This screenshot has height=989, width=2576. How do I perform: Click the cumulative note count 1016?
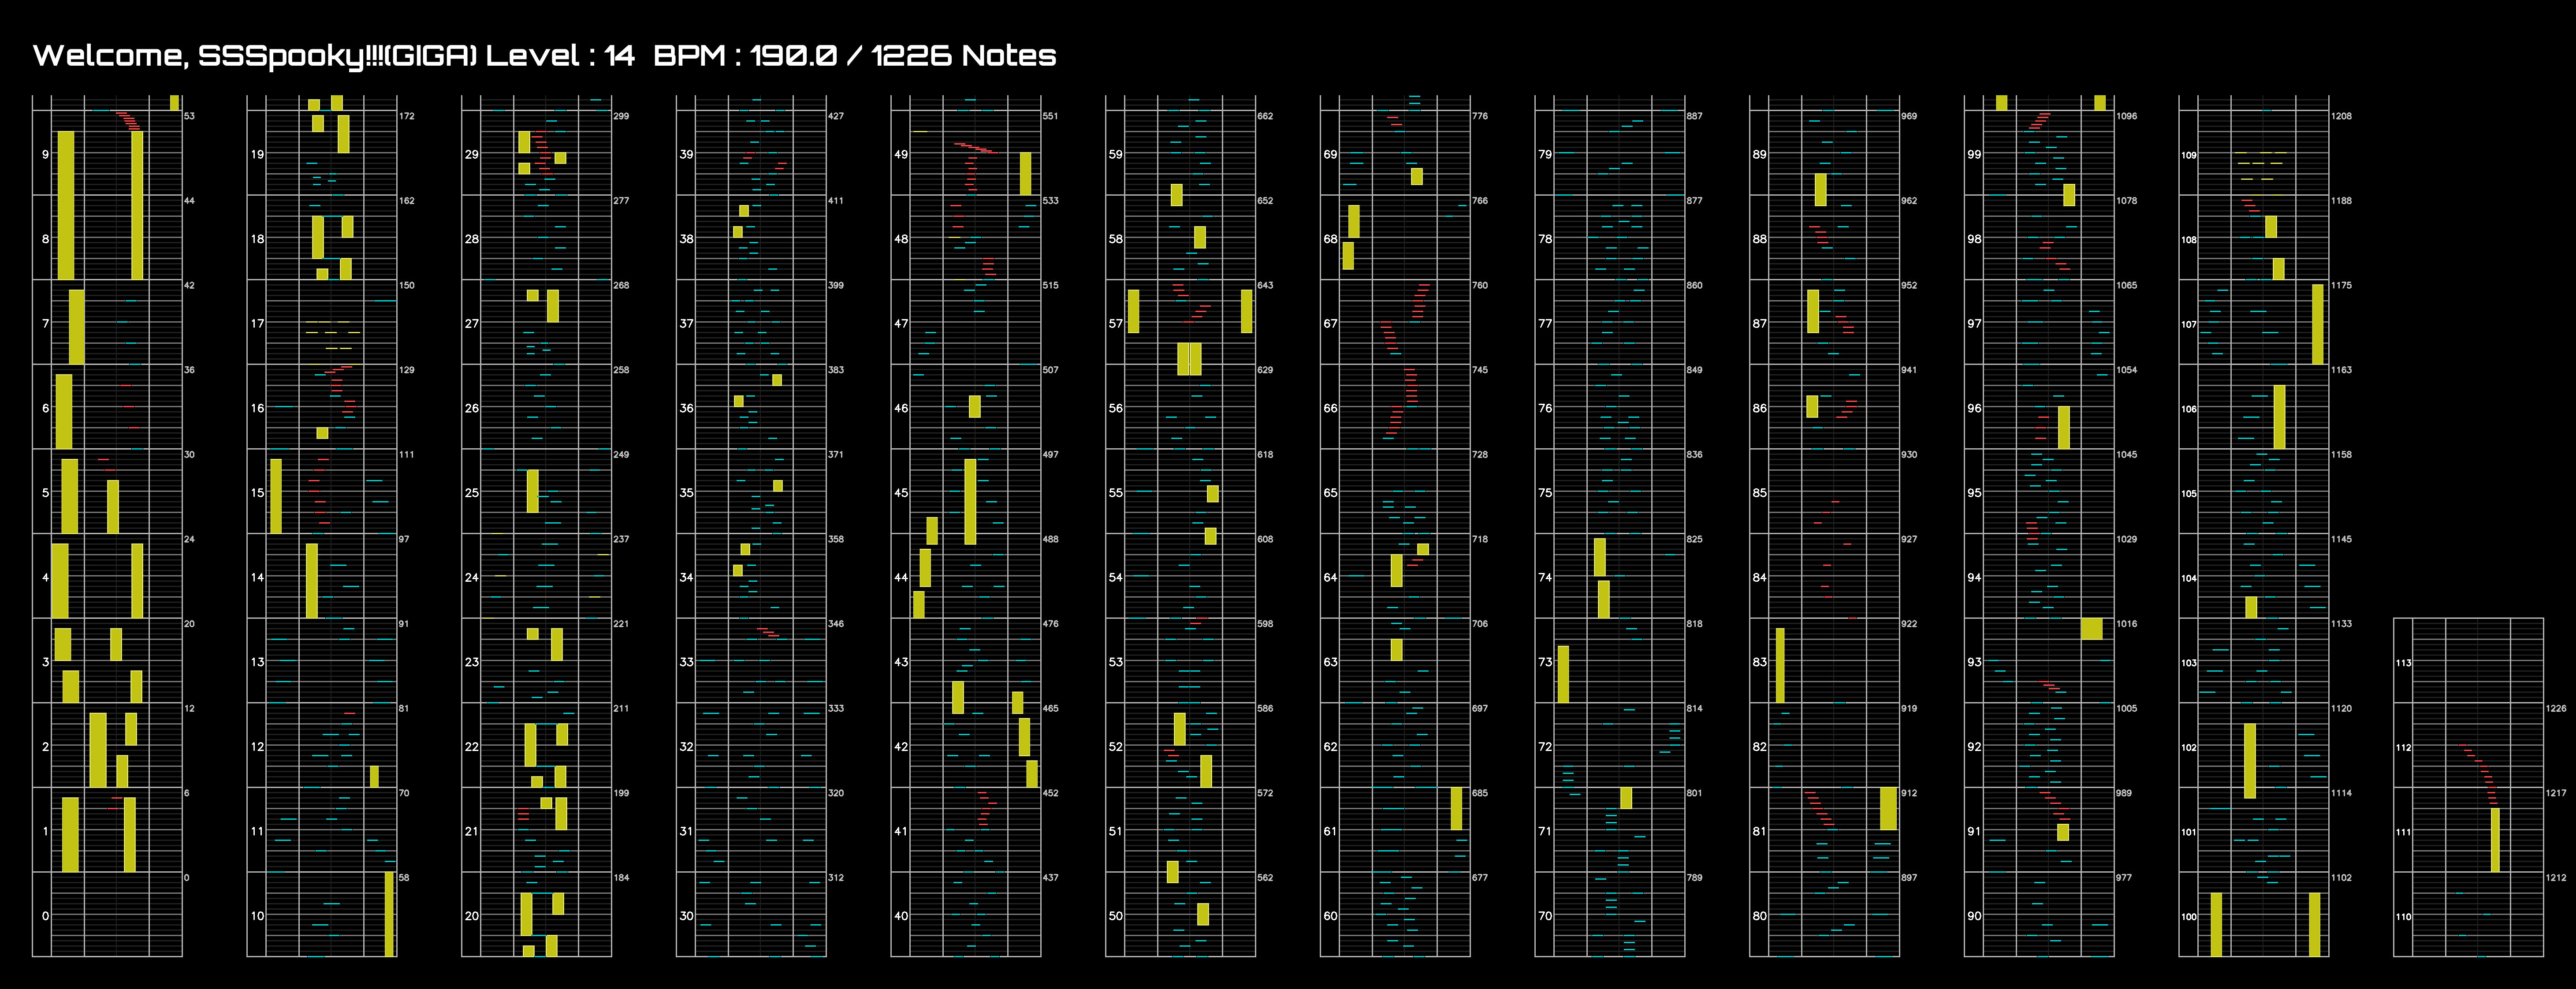tap(2126, 624)
